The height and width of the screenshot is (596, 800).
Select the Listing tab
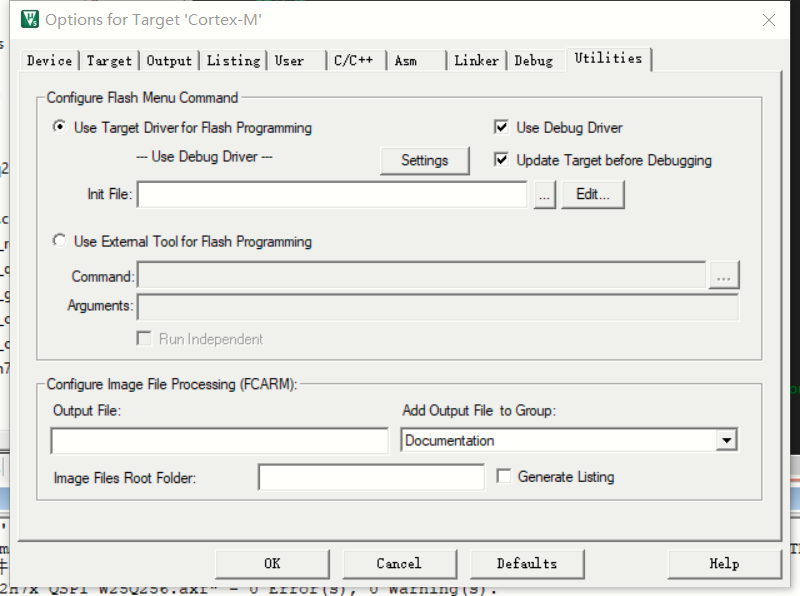[x=234, y=61]
